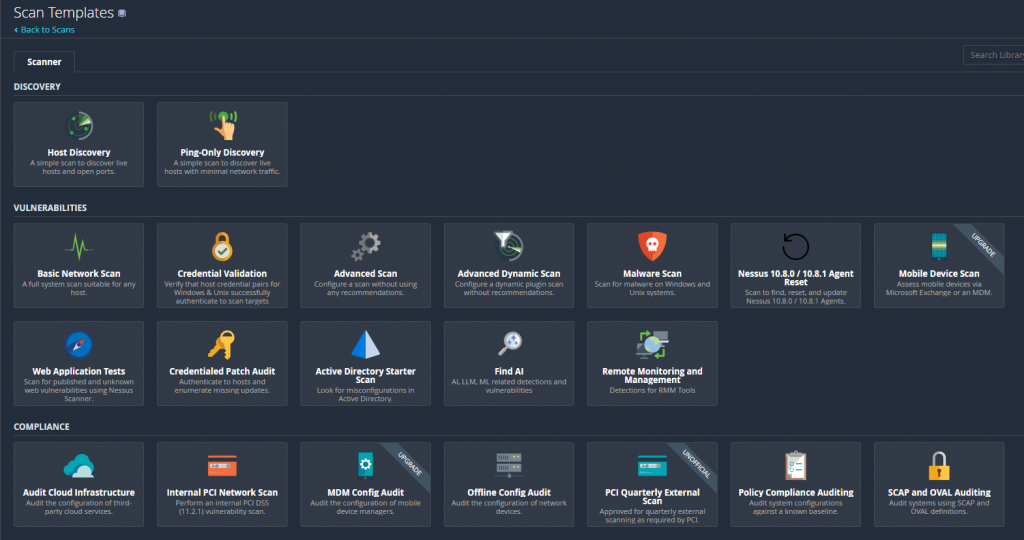Viewport: 1024px width, 540px height.
Task: Click the Credentialed Patch Audit keys icon
Action: click(x=221, y=345)
